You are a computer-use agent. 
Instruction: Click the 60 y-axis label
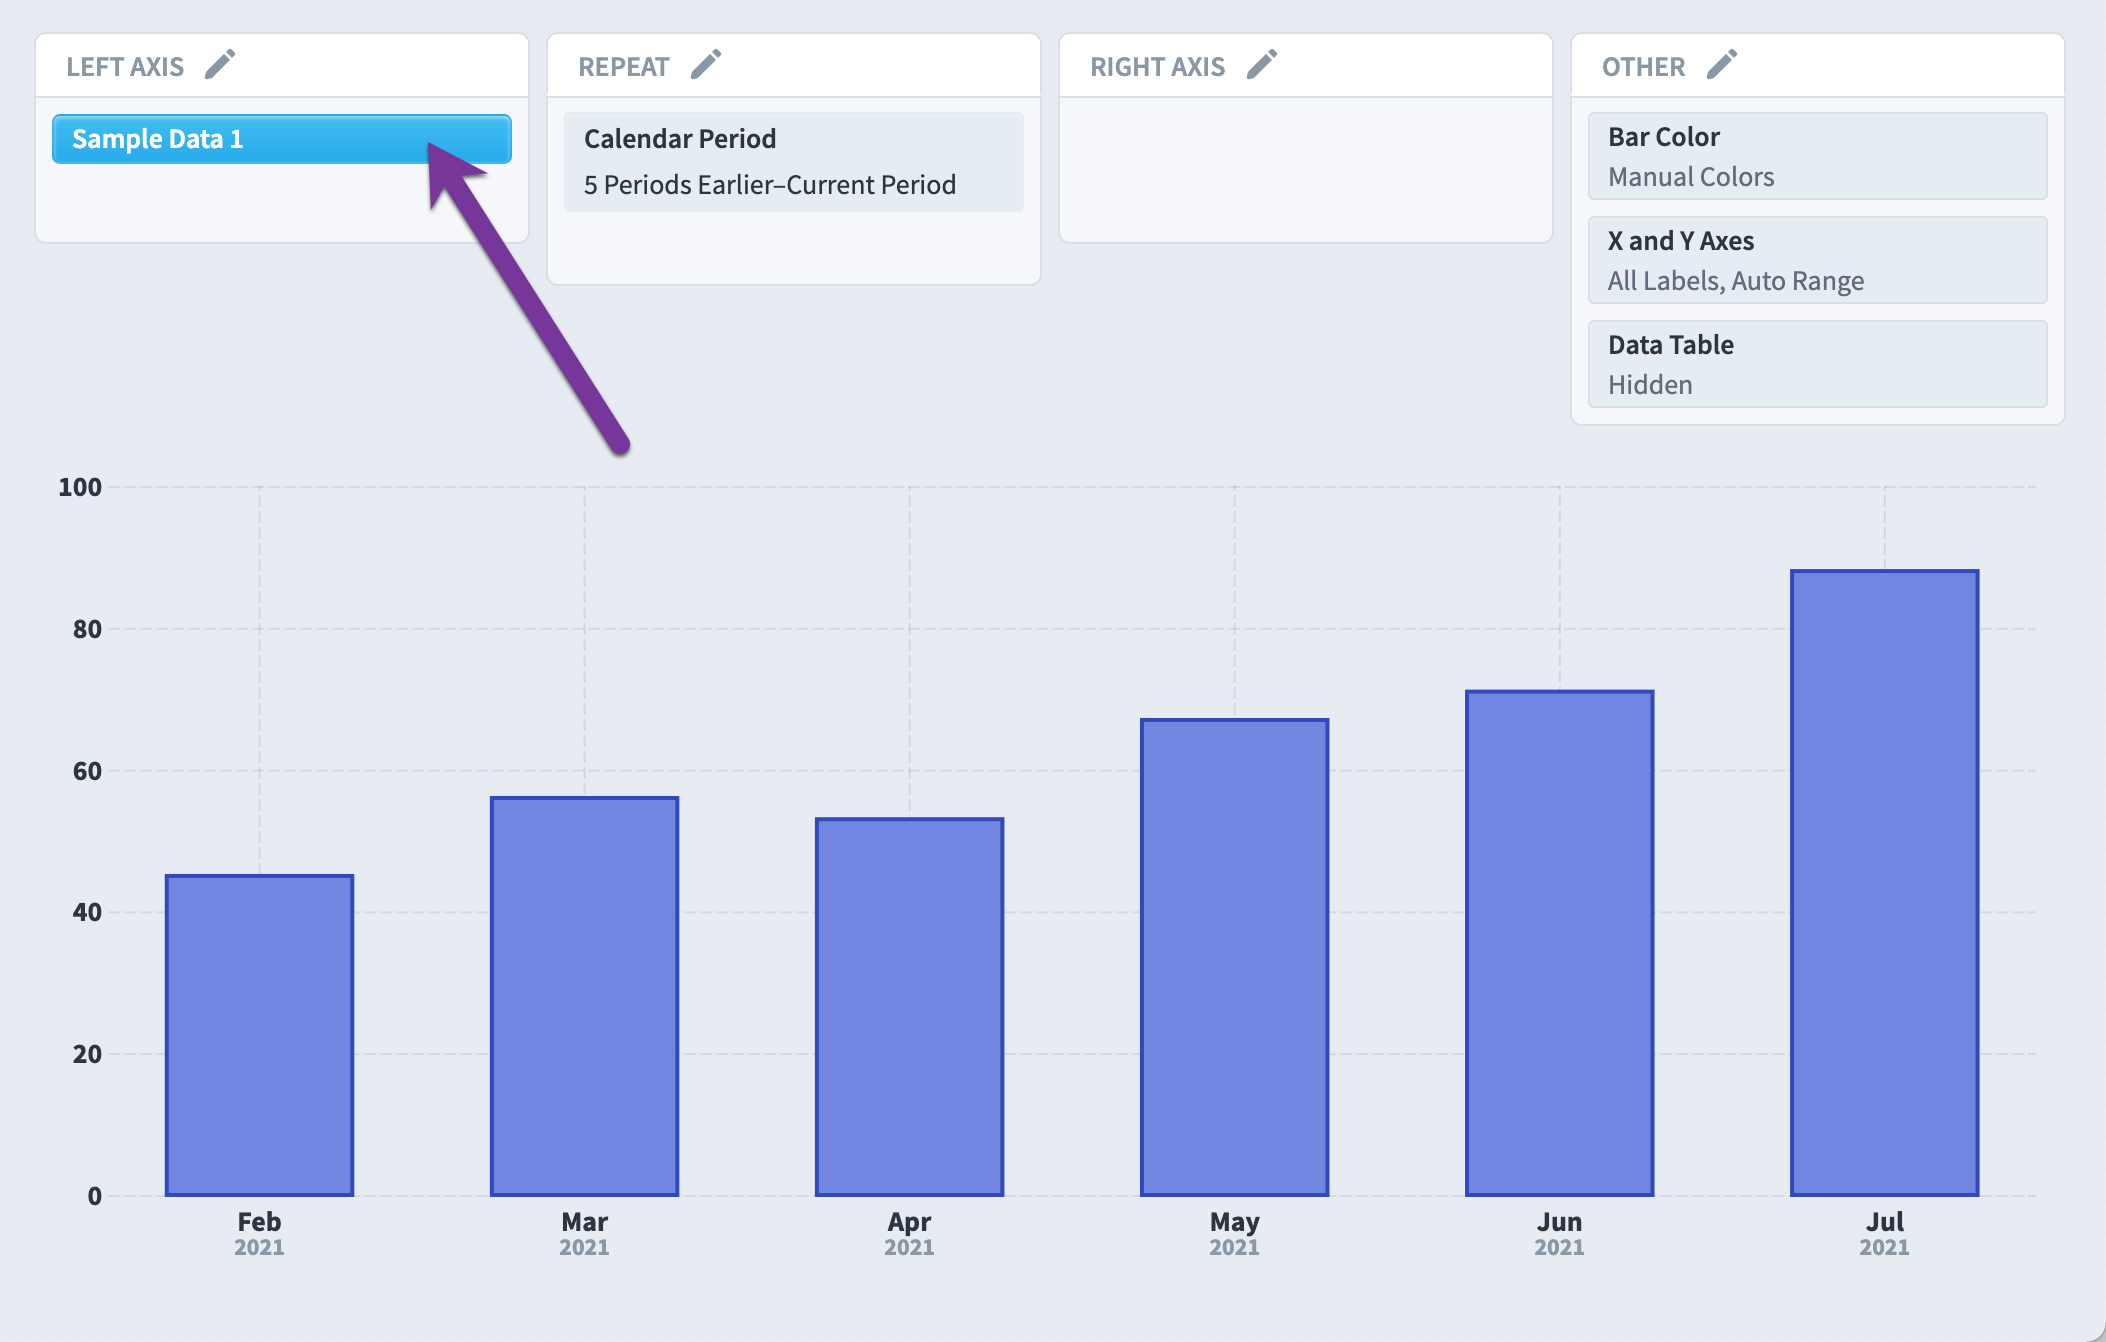[x=87, y=771]
